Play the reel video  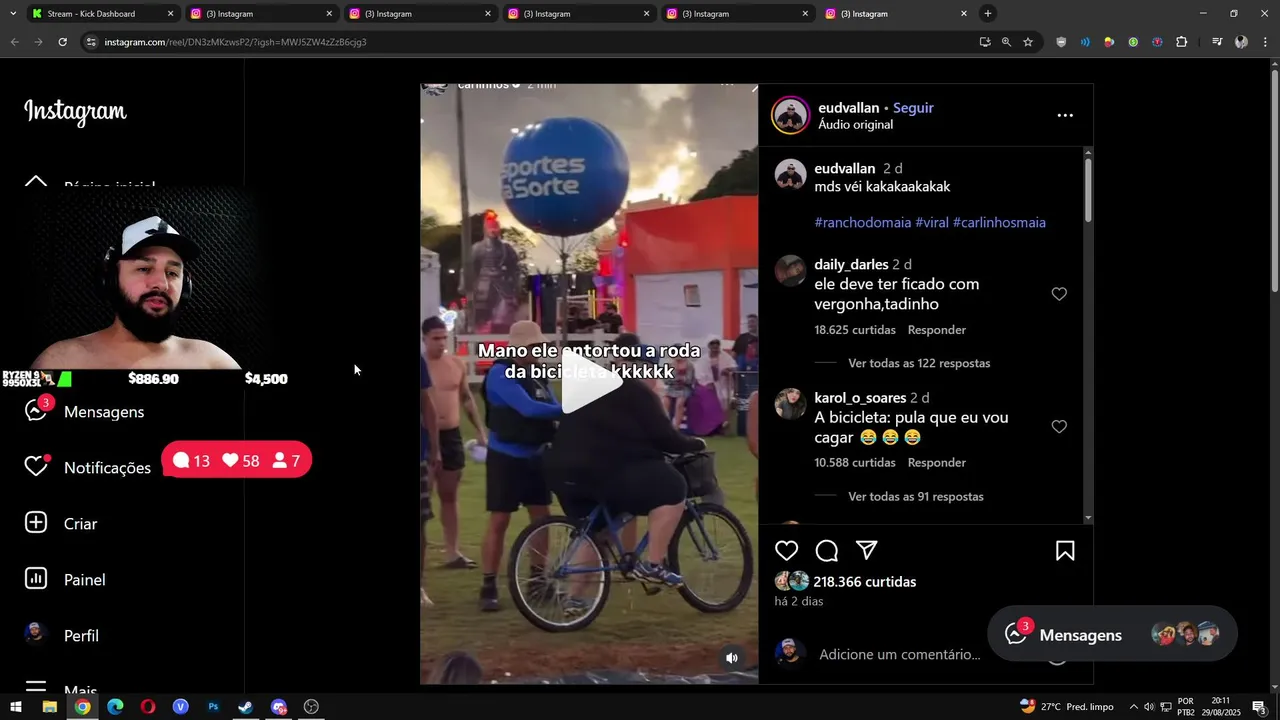590,384
